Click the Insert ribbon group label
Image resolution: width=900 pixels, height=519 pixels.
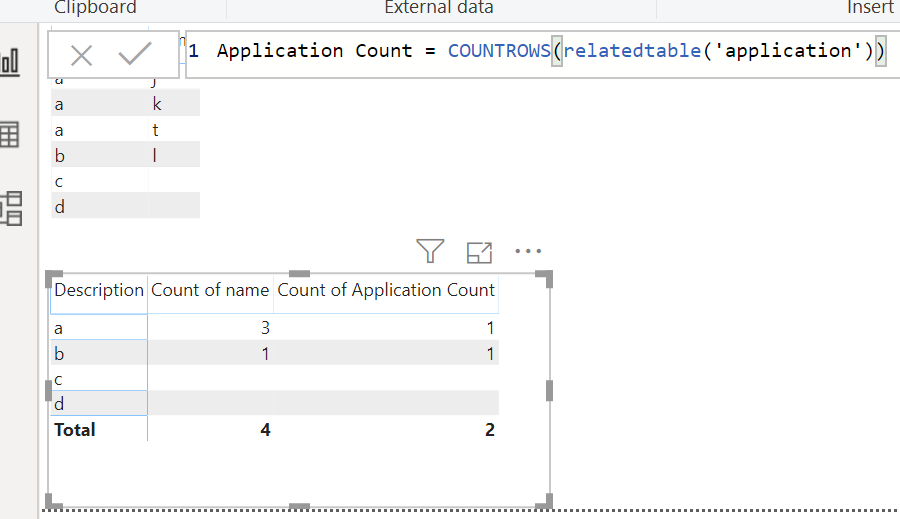click(871, 7)
